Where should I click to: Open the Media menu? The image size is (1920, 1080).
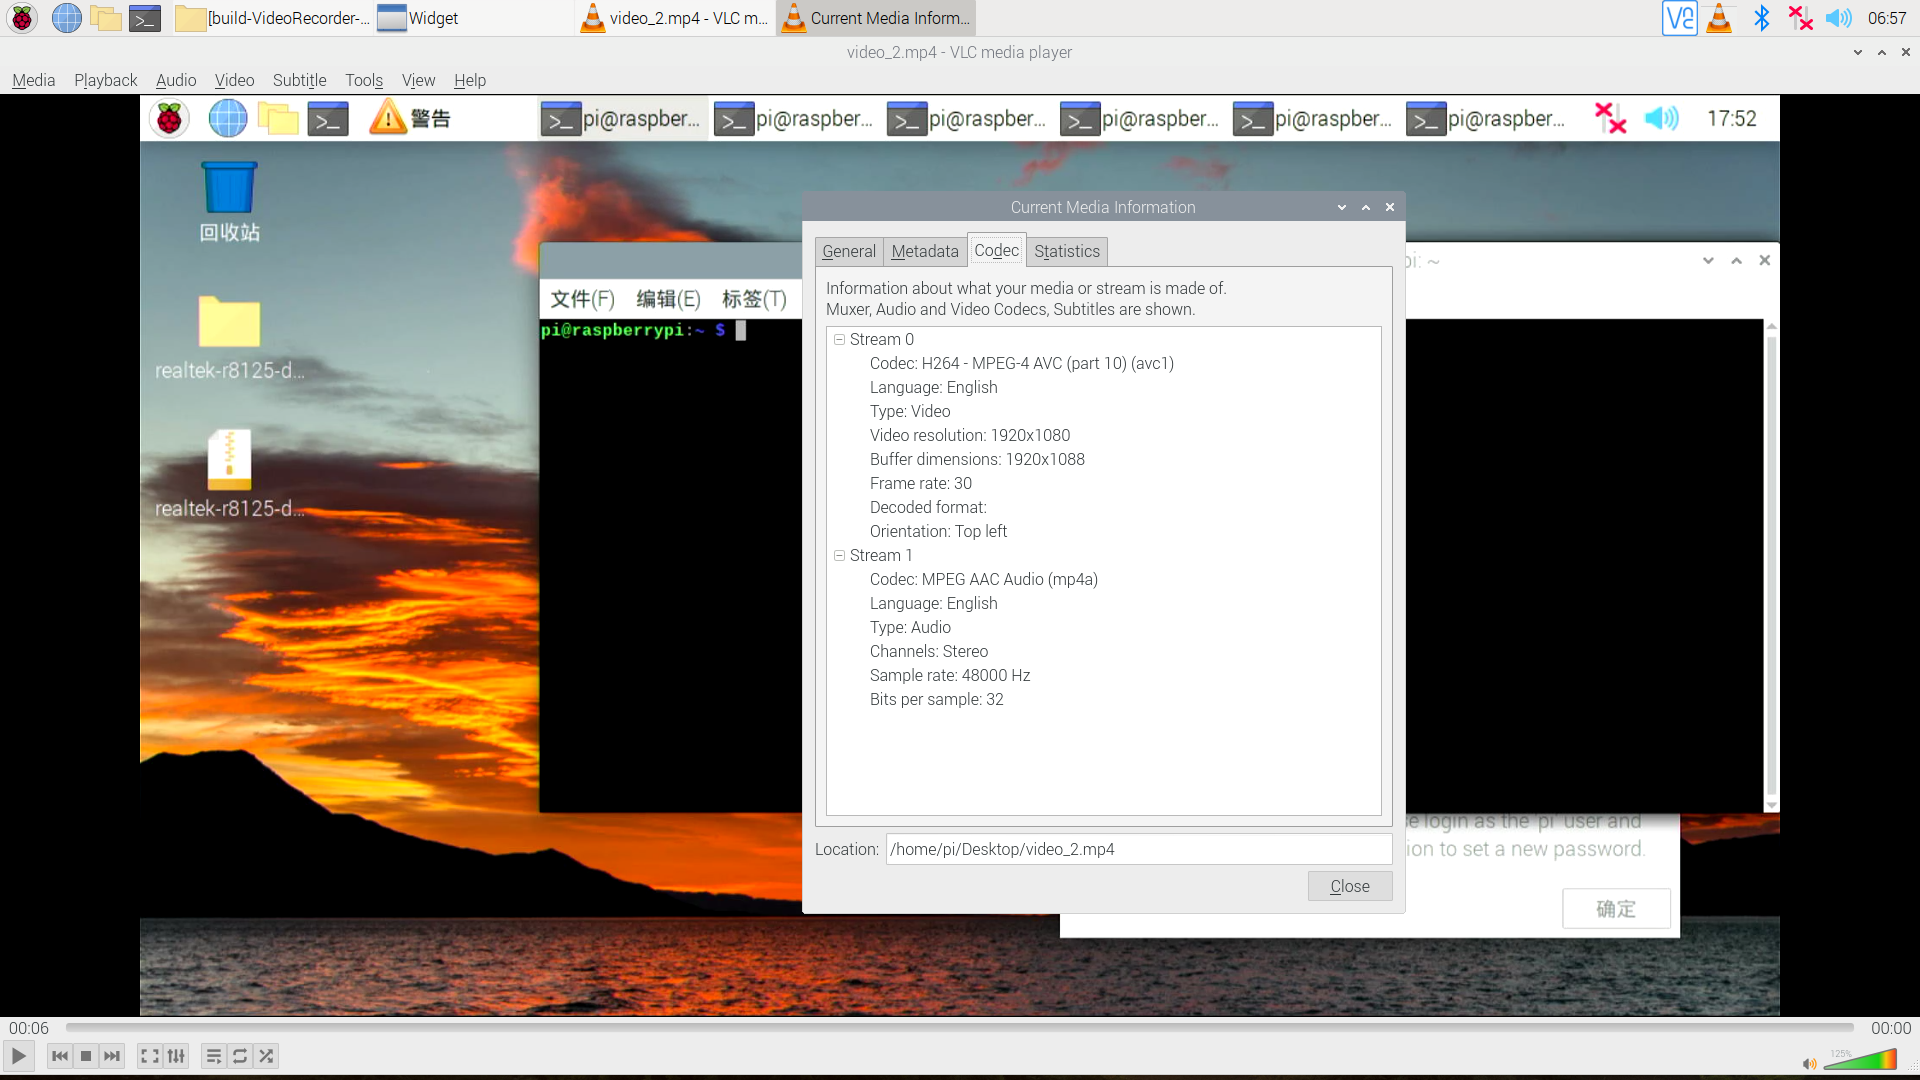33,80
